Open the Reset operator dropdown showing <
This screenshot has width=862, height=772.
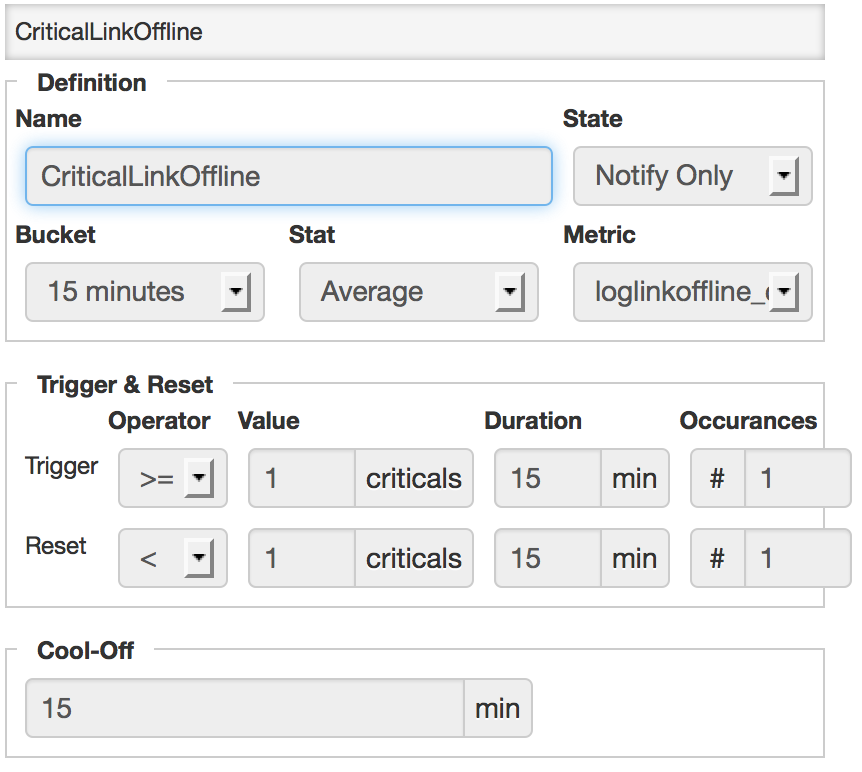(x=172, y=558)
